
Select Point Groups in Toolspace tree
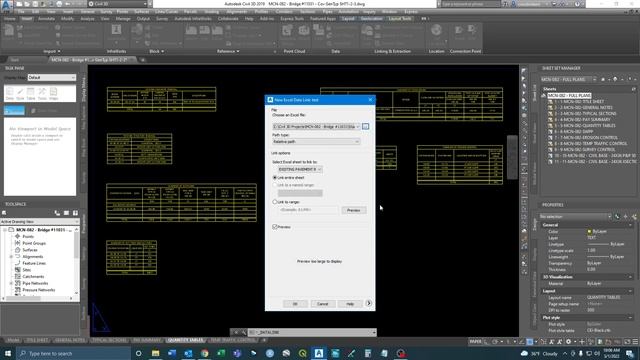[34, 243]
